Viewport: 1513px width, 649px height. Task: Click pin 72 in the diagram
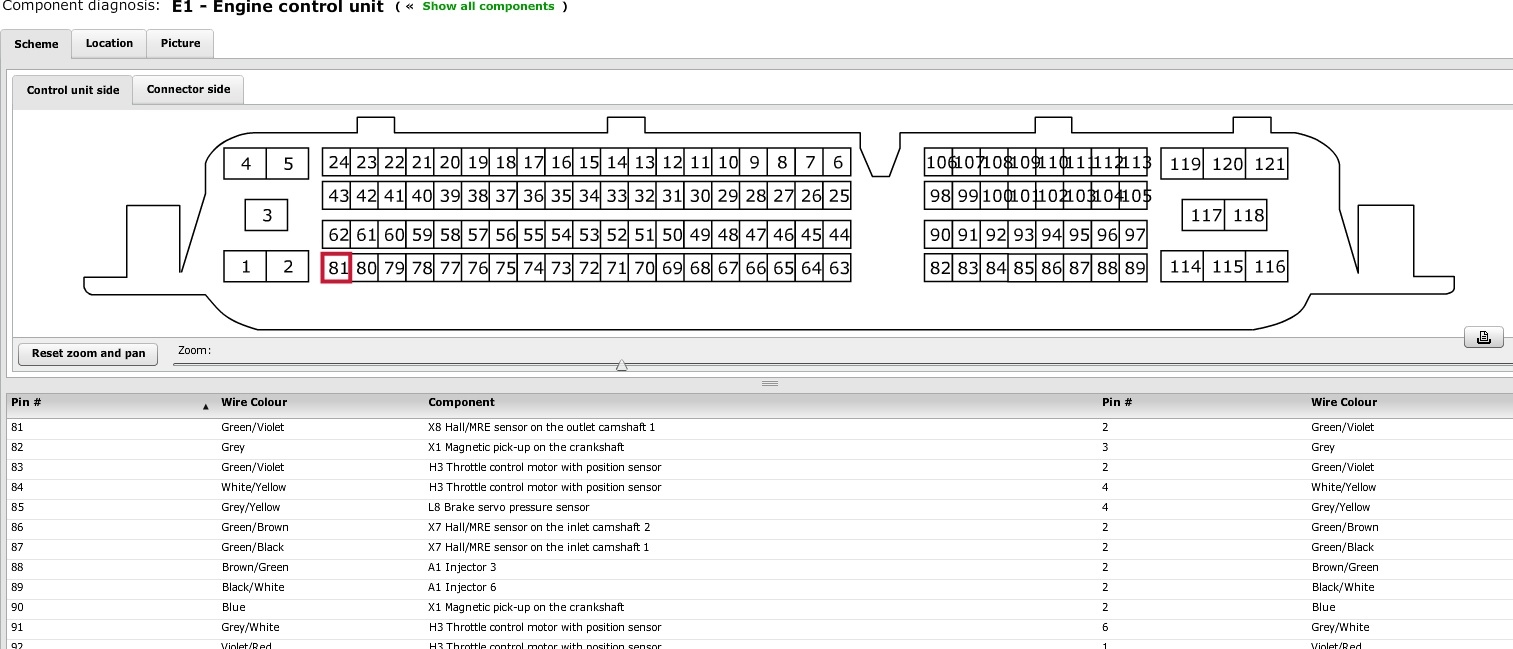coord(589,268)
